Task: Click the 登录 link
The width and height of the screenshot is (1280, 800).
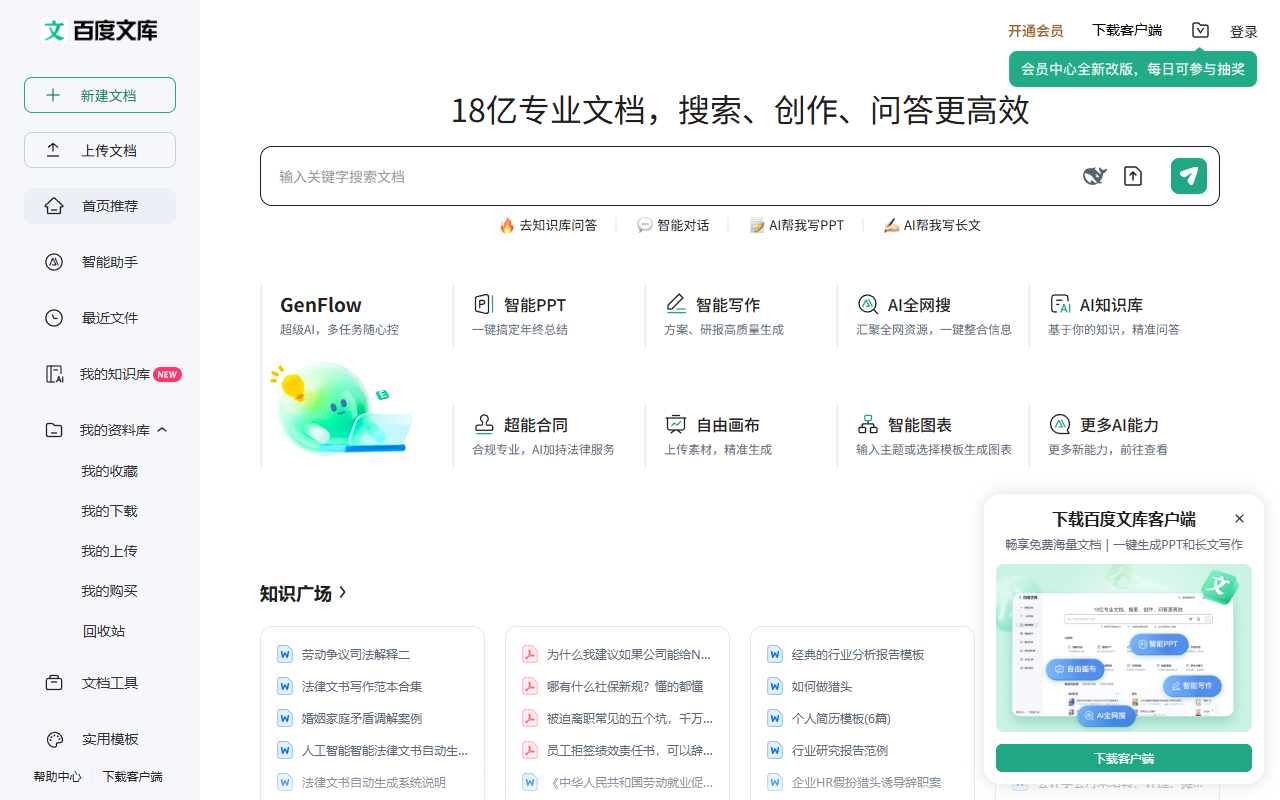Action: coord(1244,30)
